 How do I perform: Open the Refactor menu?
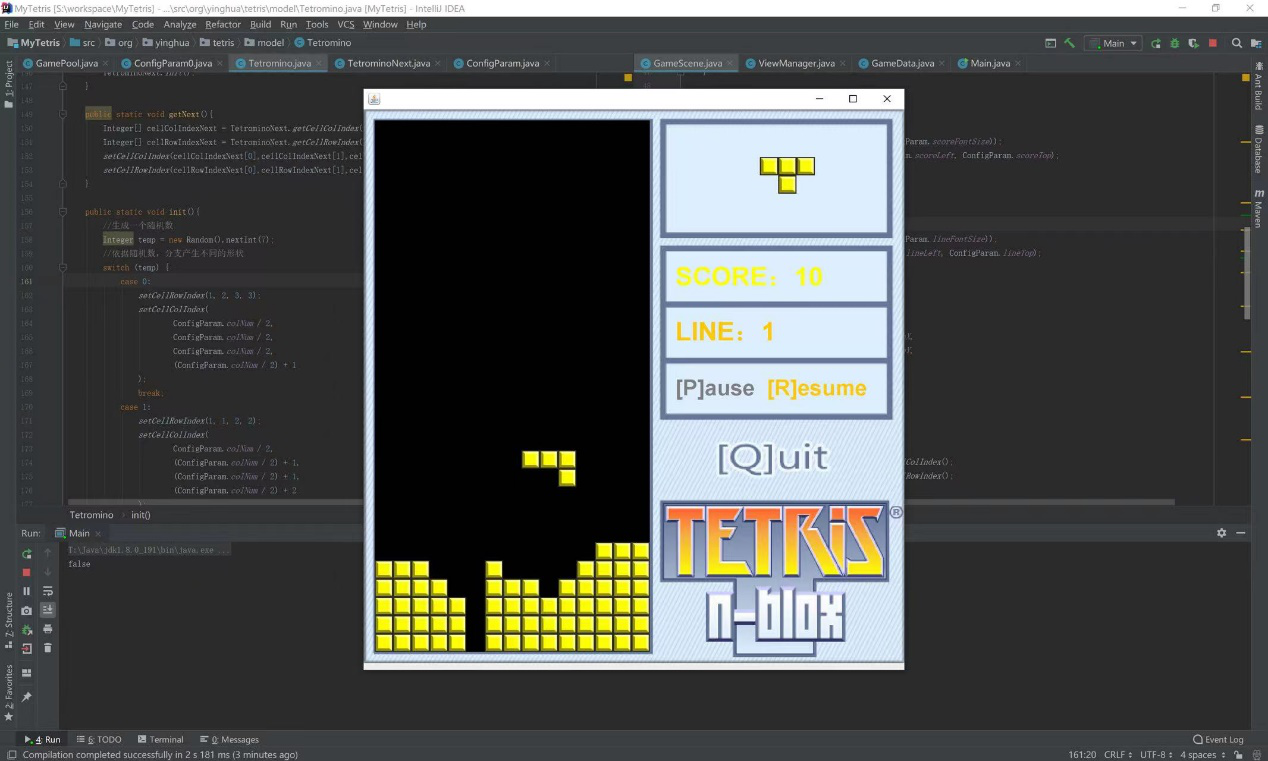223,24
